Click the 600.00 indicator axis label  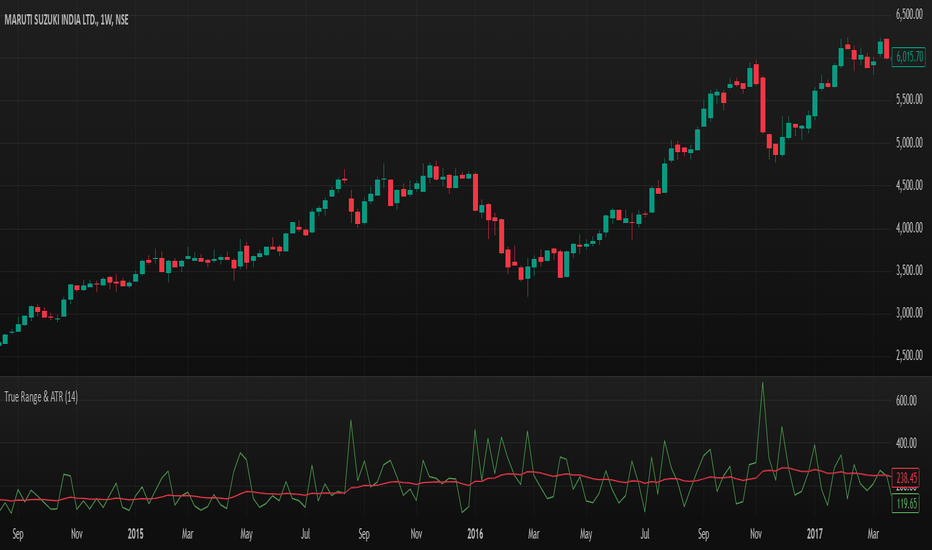[x=906, y=401]
